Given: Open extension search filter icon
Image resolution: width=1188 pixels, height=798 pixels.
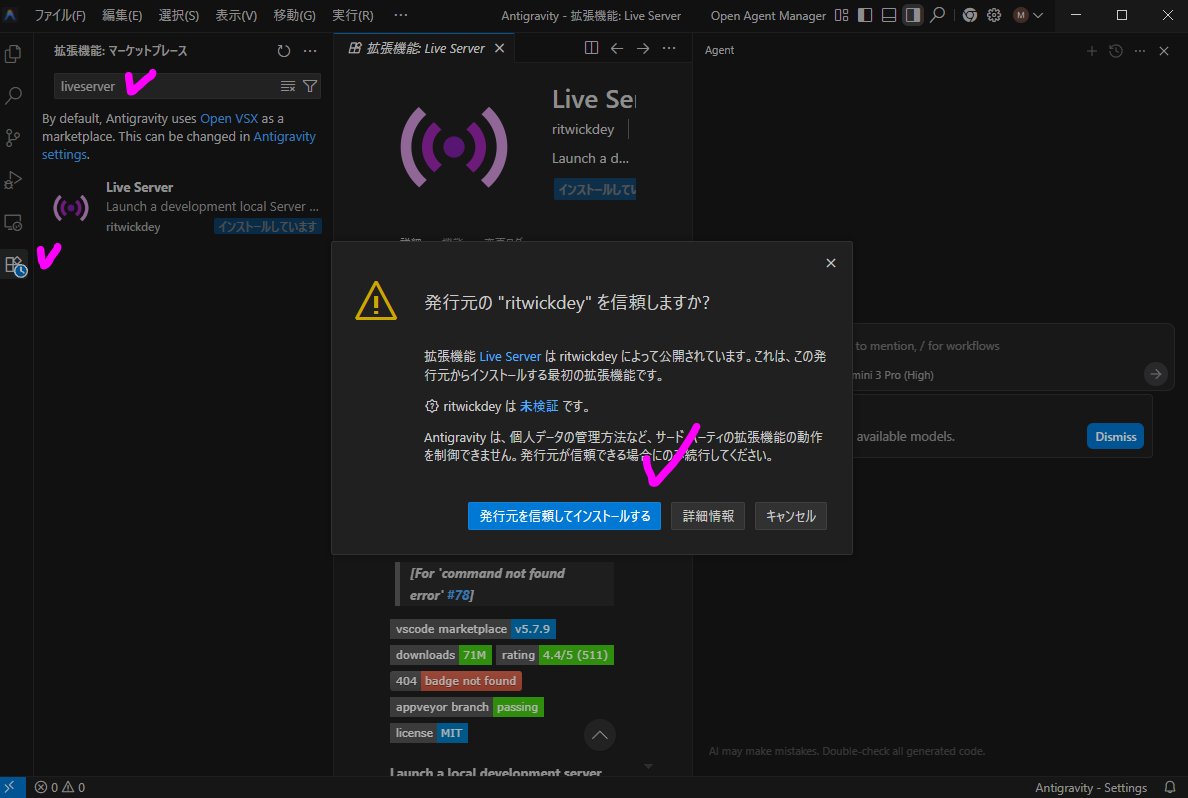Looking at the screenshot, I should click(310, 86).
